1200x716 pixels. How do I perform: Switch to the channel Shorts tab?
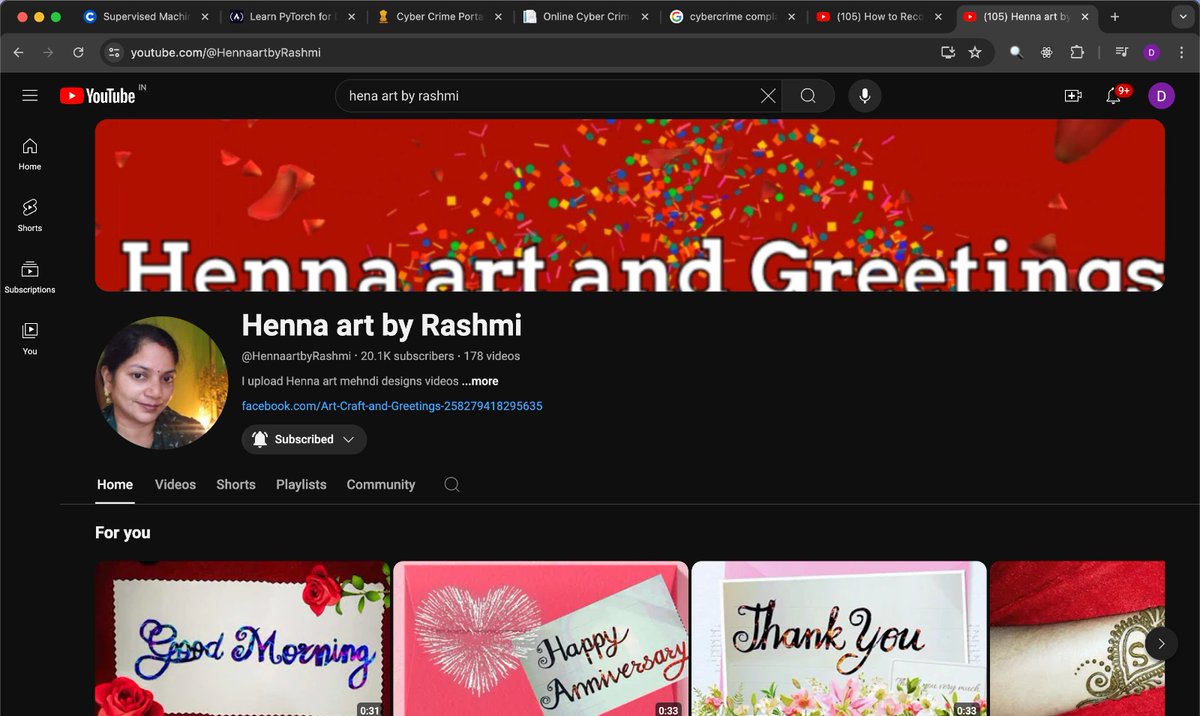point(236,484)
